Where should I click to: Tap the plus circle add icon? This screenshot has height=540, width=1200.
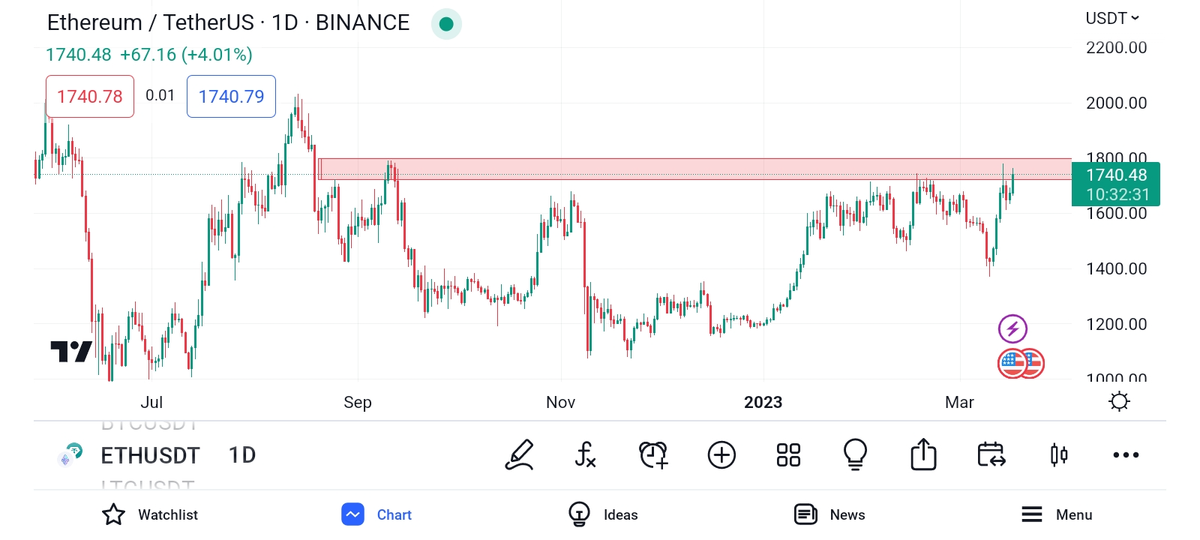721,455
